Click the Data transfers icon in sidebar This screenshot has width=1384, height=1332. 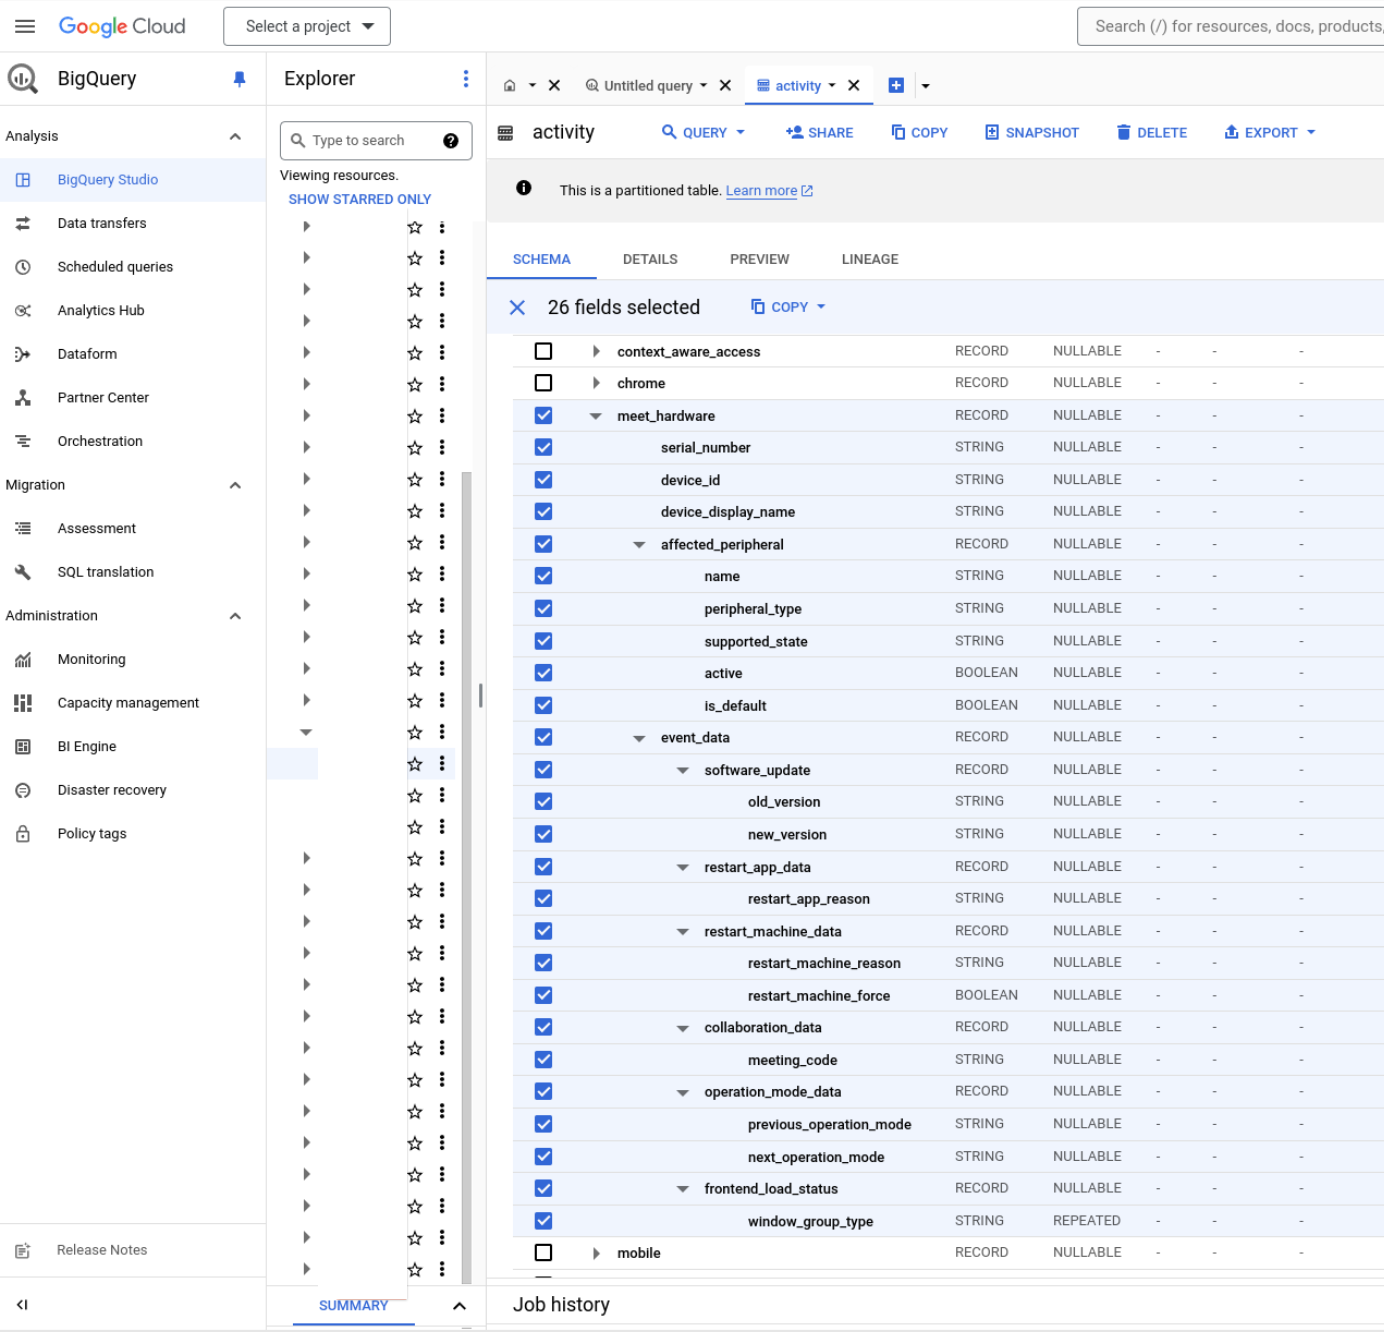23,224
